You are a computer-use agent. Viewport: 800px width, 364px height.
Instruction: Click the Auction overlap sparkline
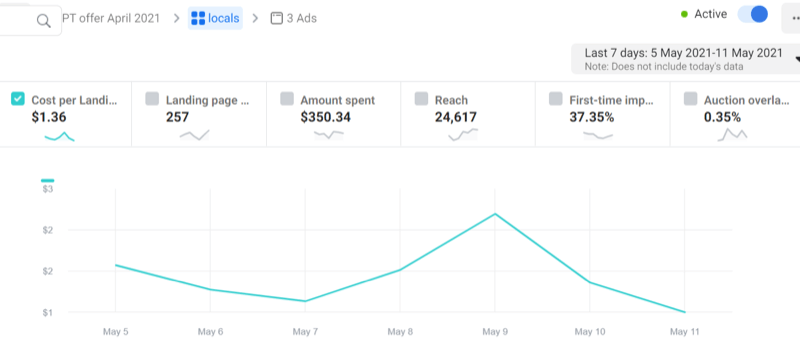(x=733, y=134)
